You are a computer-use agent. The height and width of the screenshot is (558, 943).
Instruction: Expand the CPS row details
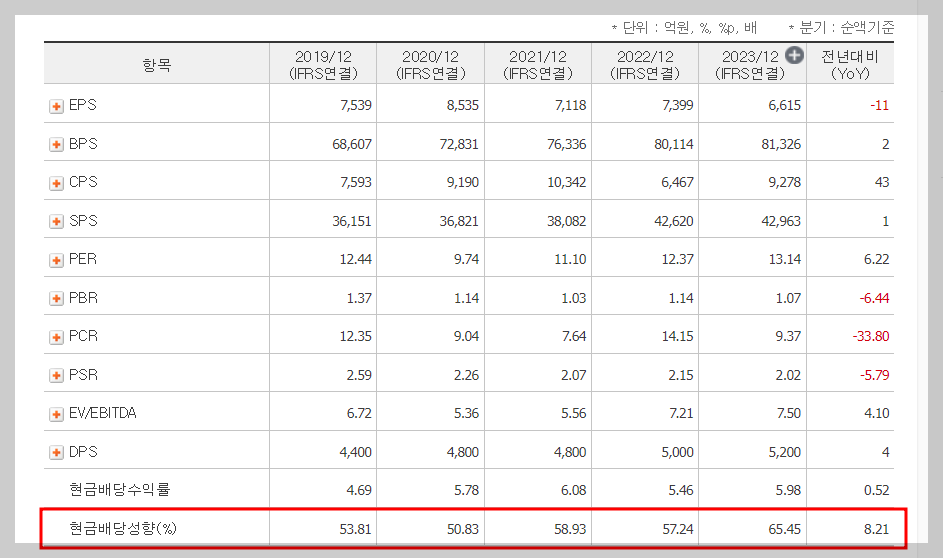tap(57, 183)
